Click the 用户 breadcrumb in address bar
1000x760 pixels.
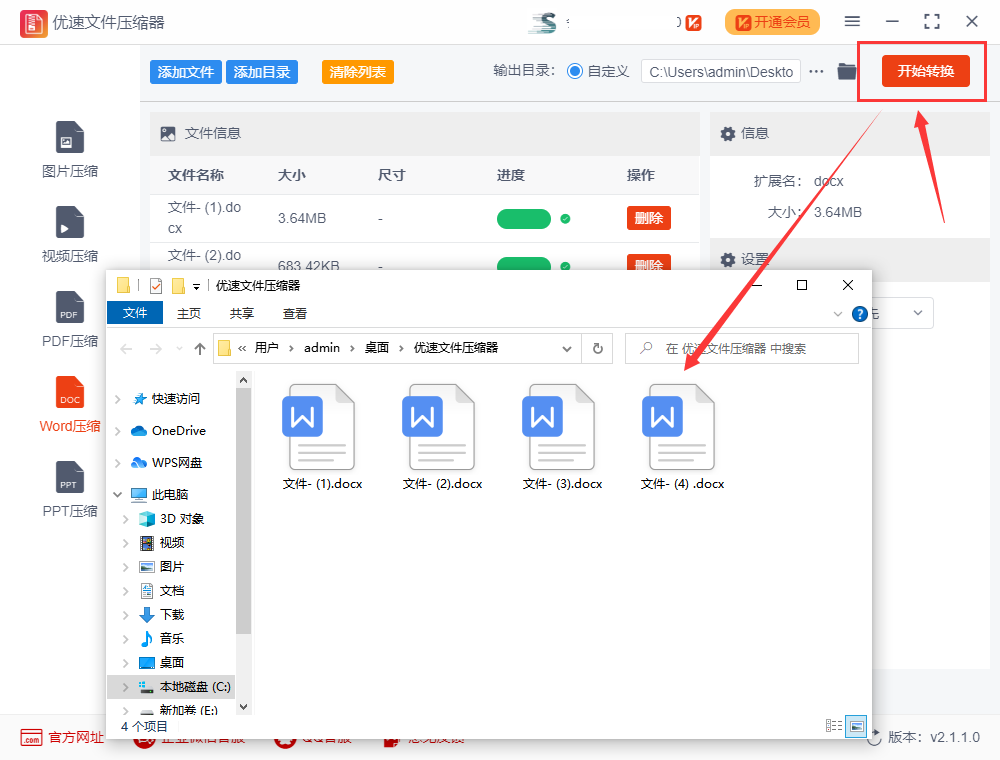pyautogui.click(x=267, y=347)
